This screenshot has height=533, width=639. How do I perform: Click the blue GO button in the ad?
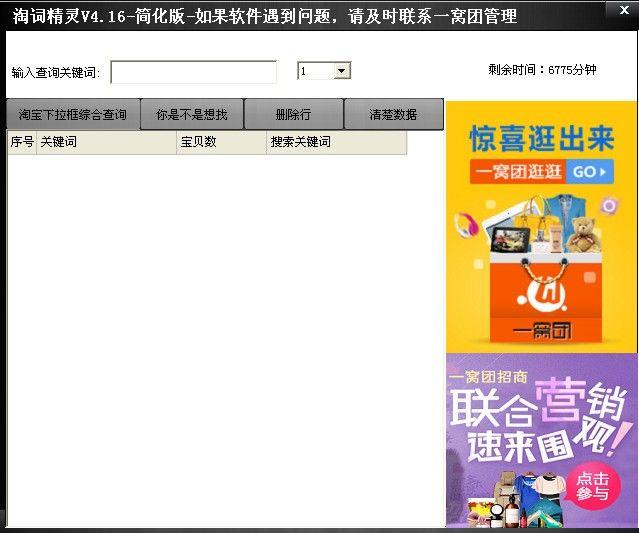pyautogui.click(x=589, y=172)
